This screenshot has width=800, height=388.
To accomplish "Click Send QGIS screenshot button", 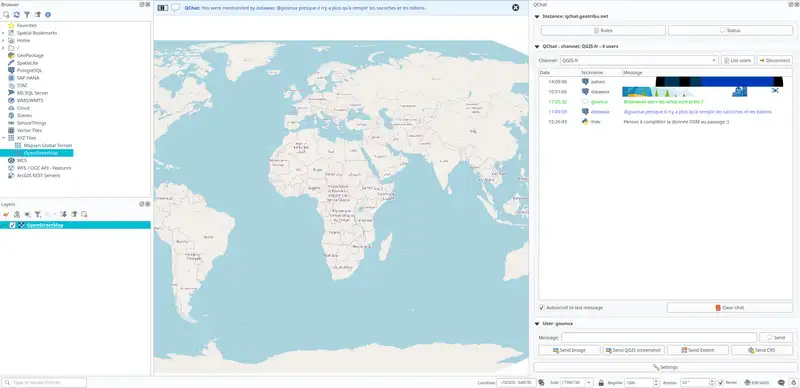I will (633, 350).
